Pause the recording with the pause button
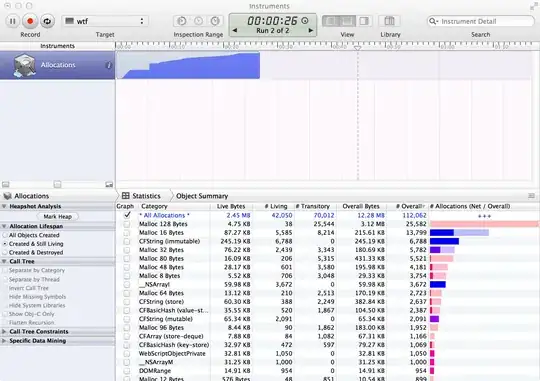 [12, 21]
